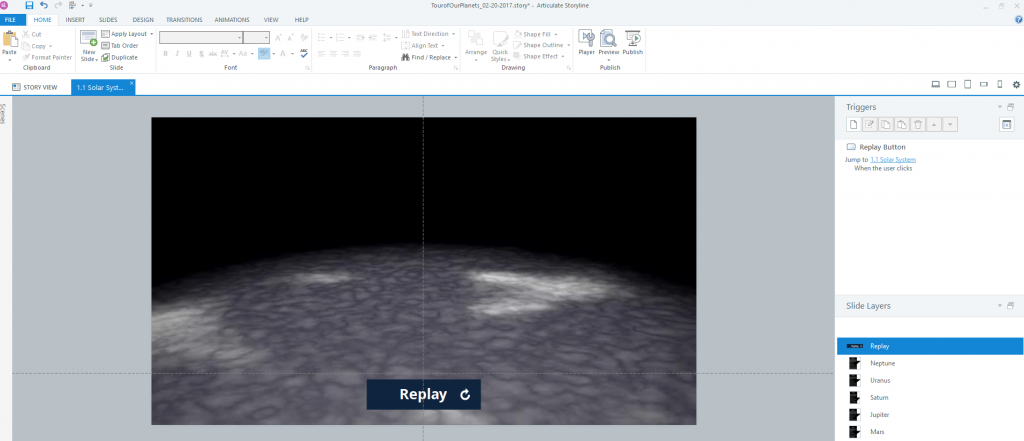This screenshot has height=441, width=1024.
Task: Click the Replay button on the slide
Action: [x=423, y=394]
